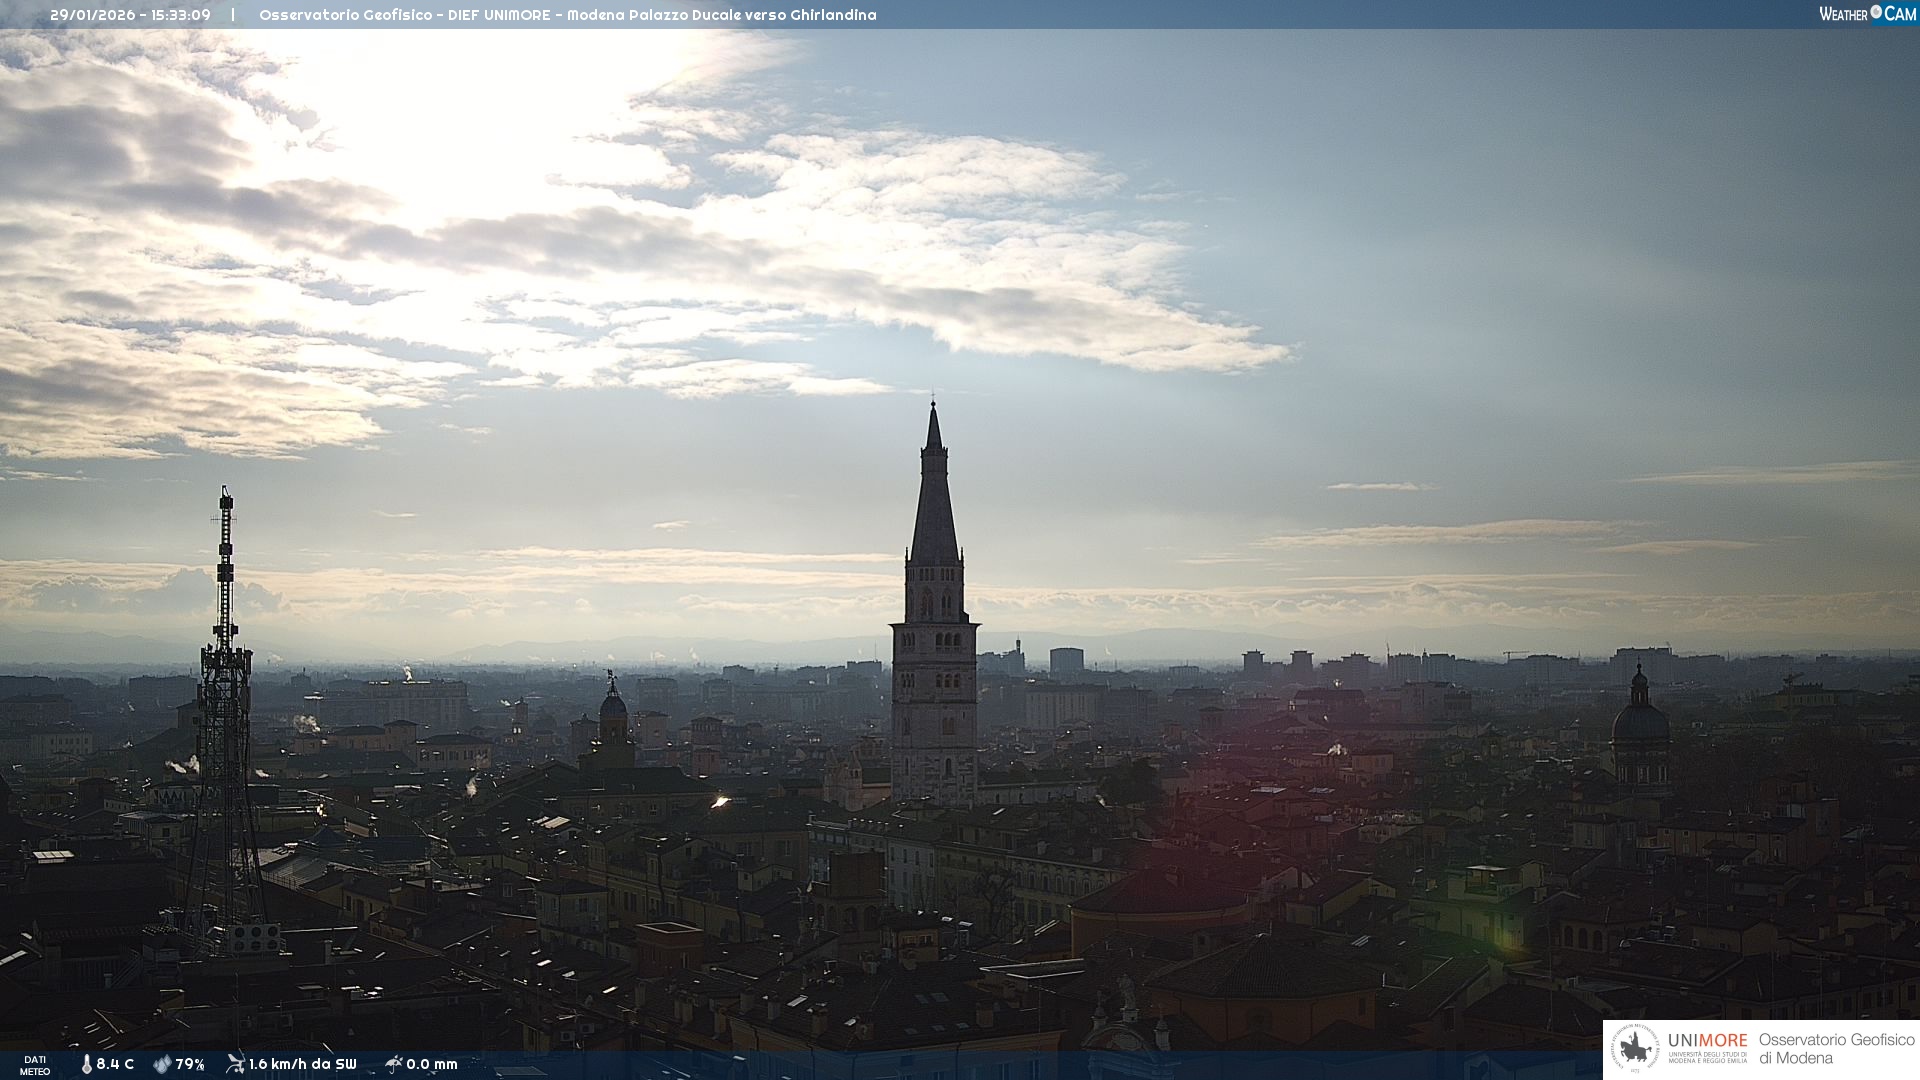Click the UNIMORE university seal emblem

(x=1636, y=1049)
